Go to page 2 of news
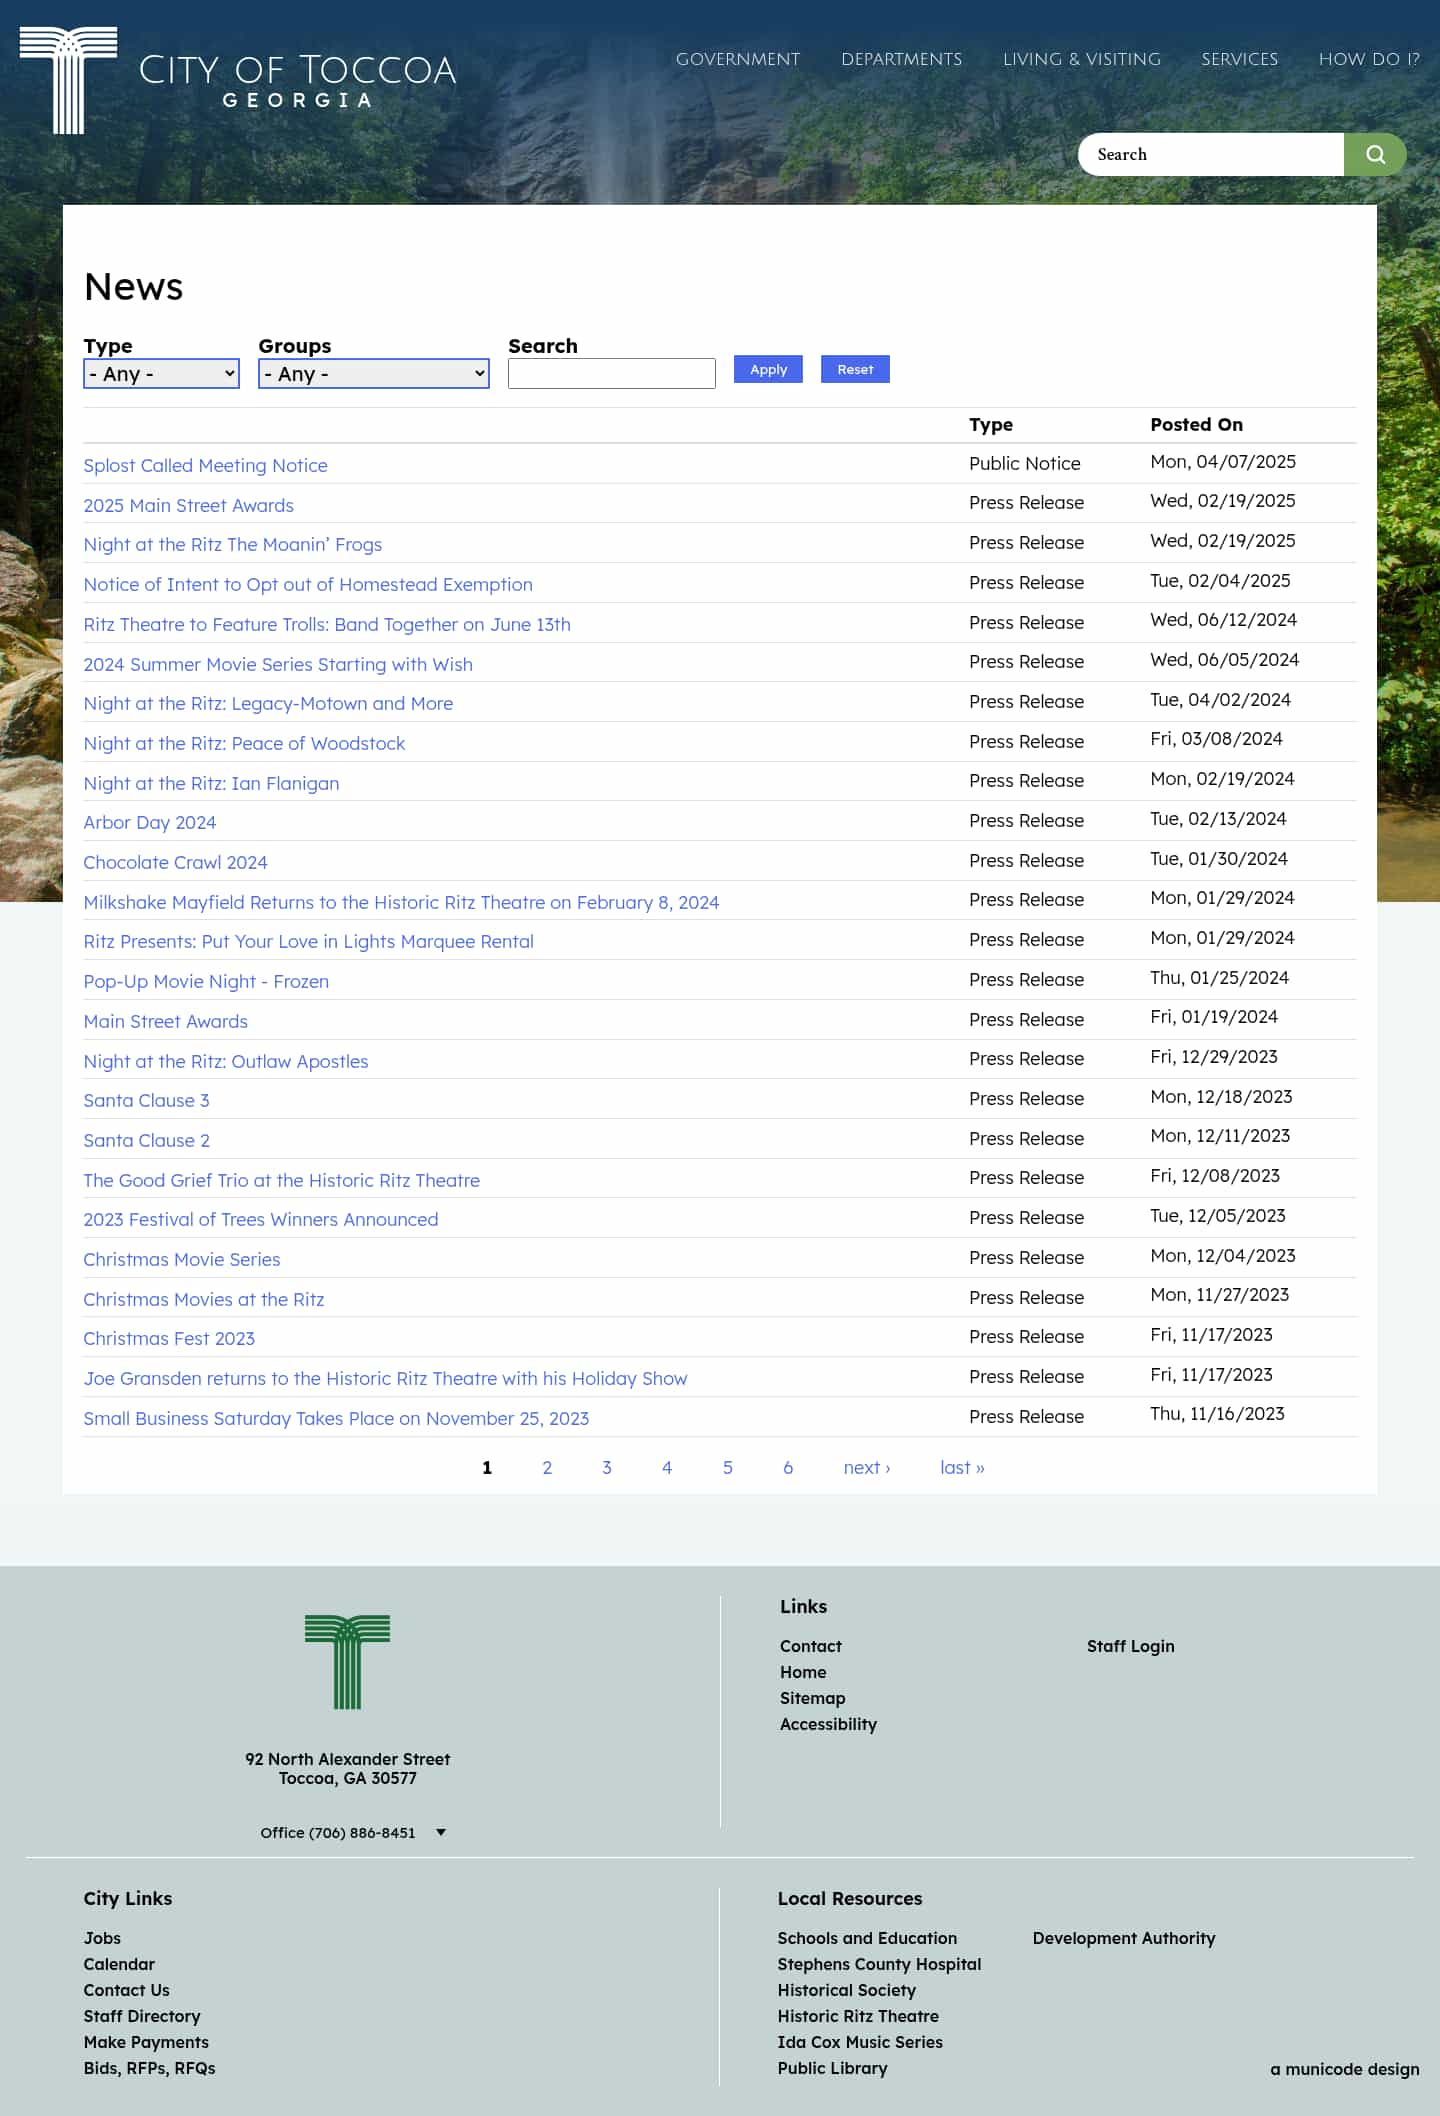This screenshot has width=1440, height=2116. point(547,1467)
